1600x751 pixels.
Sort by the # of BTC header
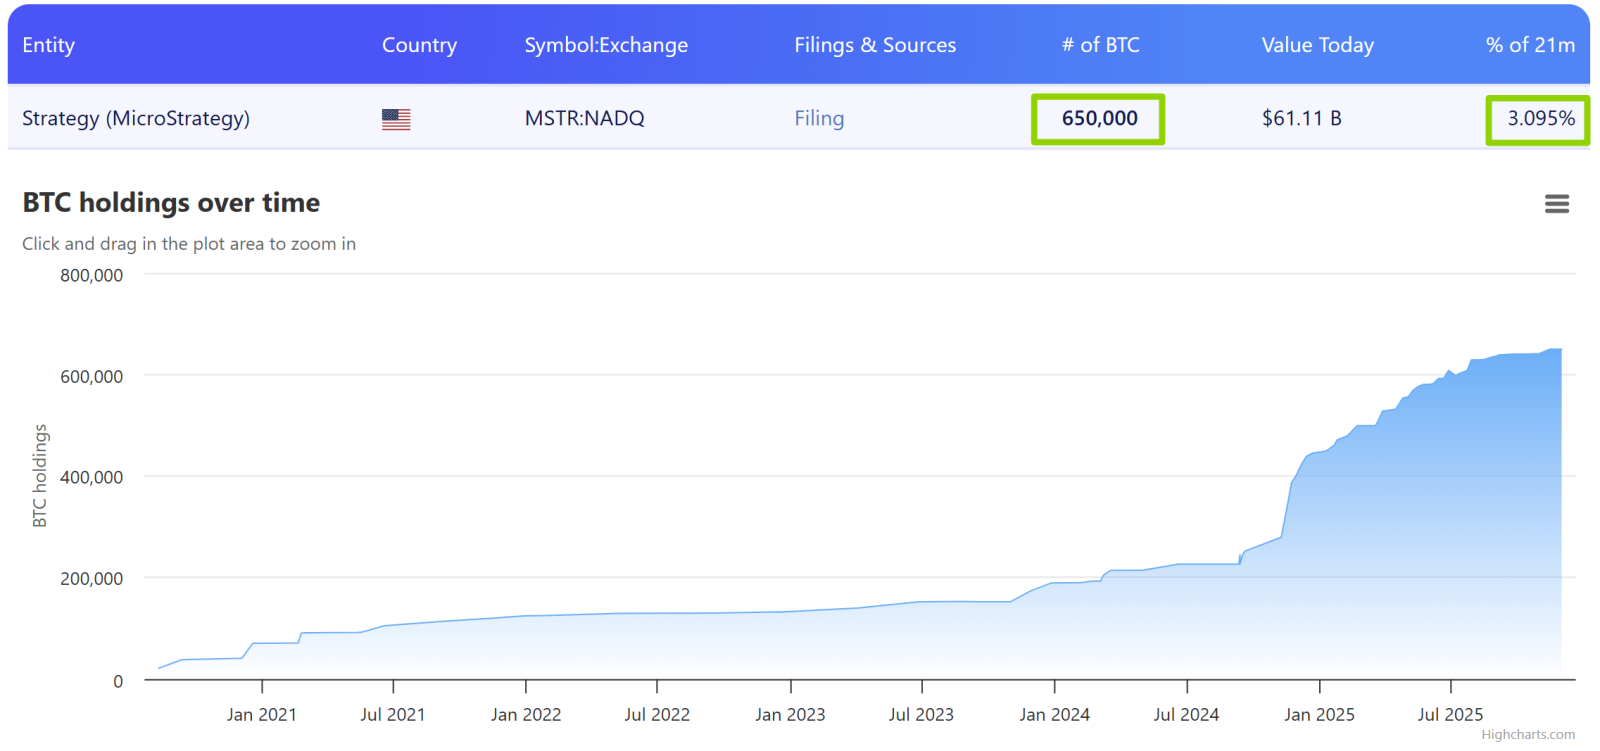pyautogui.click(x=1100, y=45)
